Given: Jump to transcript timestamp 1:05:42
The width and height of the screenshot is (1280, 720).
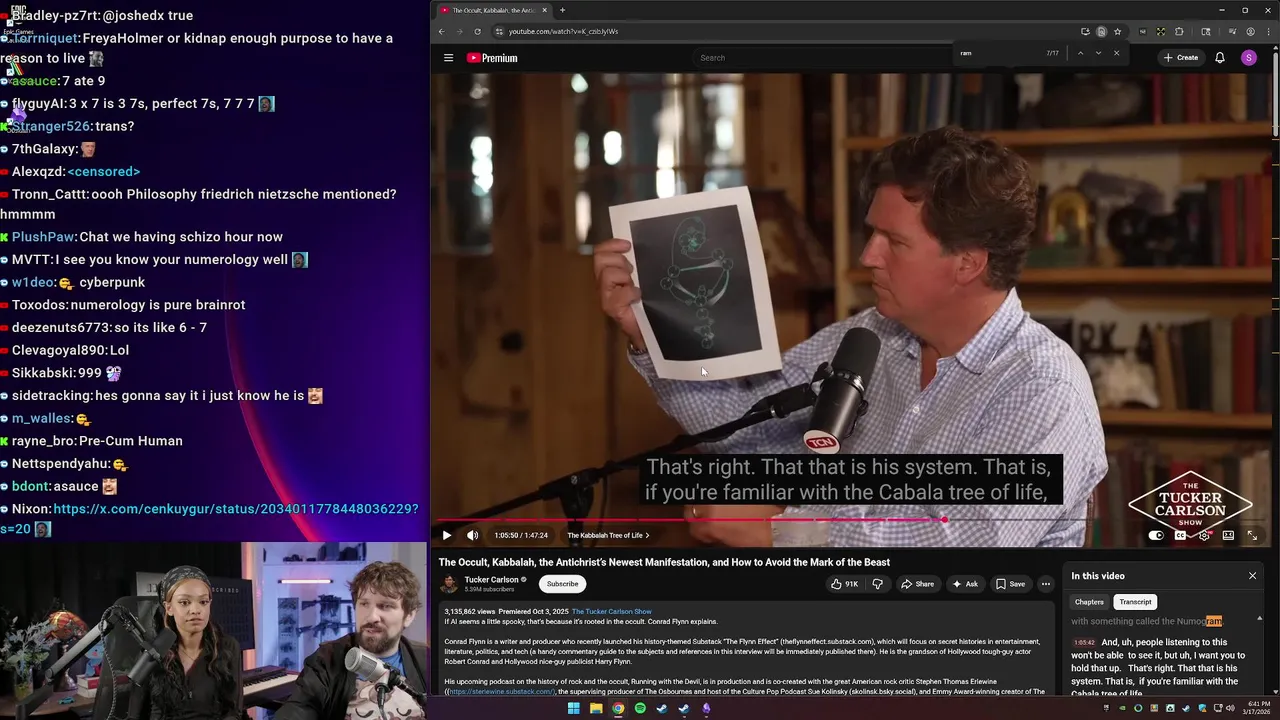Looking at the screenshot, I should pos(1083,643).
